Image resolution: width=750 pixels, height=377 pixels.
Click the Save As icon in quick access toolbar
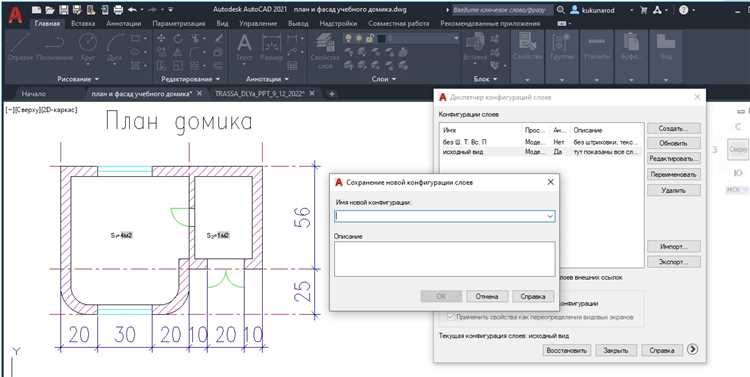click(x=77, y=10)
